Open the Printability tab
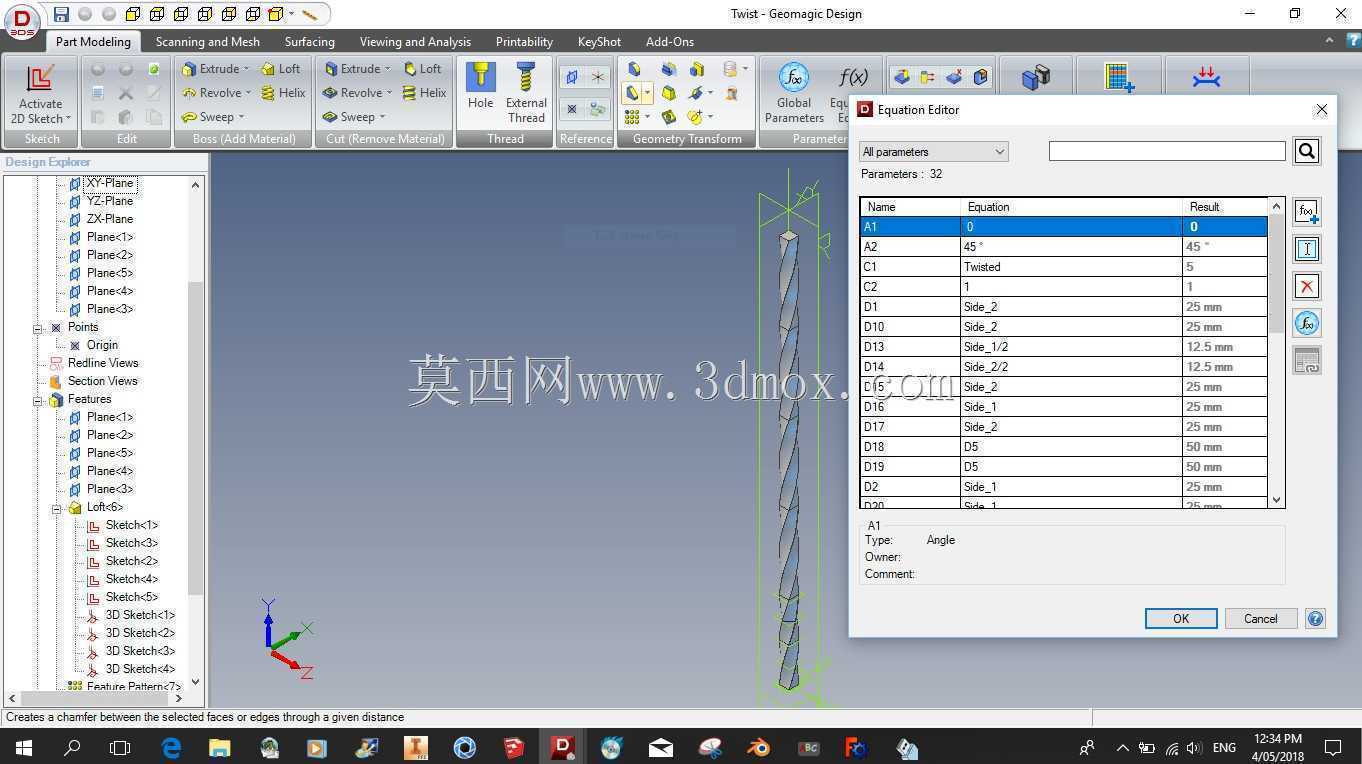 click(524, 42)
